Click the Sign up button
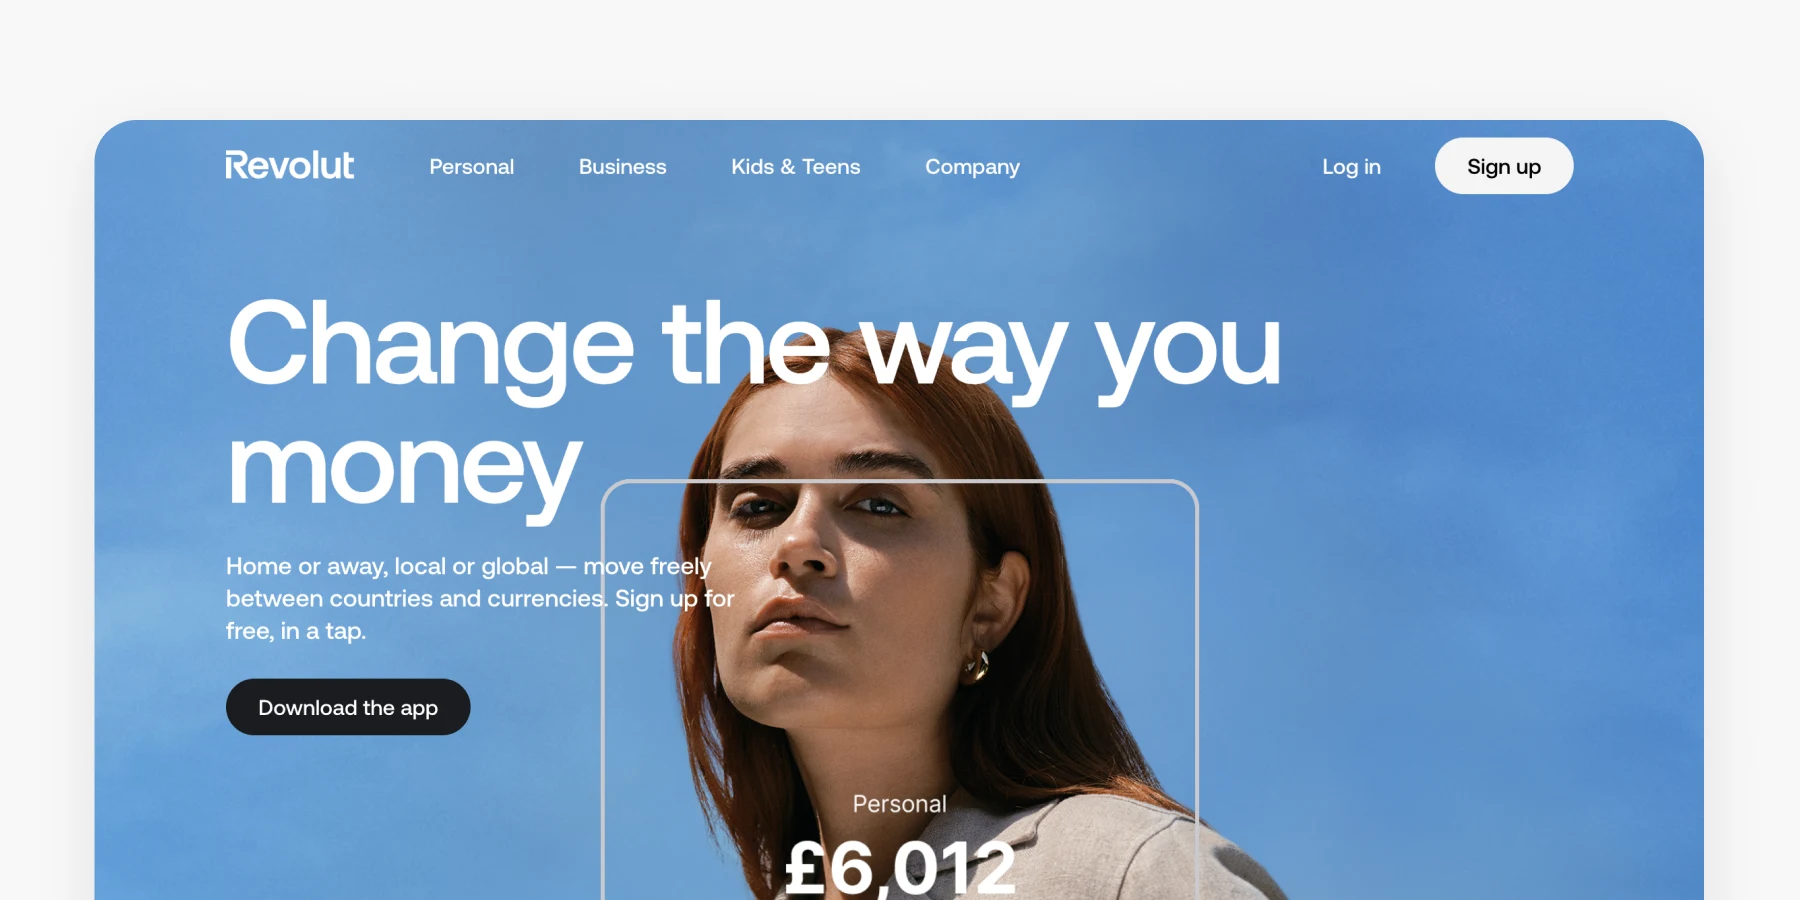The image size is (1800, 900). tap(1504, 166)
